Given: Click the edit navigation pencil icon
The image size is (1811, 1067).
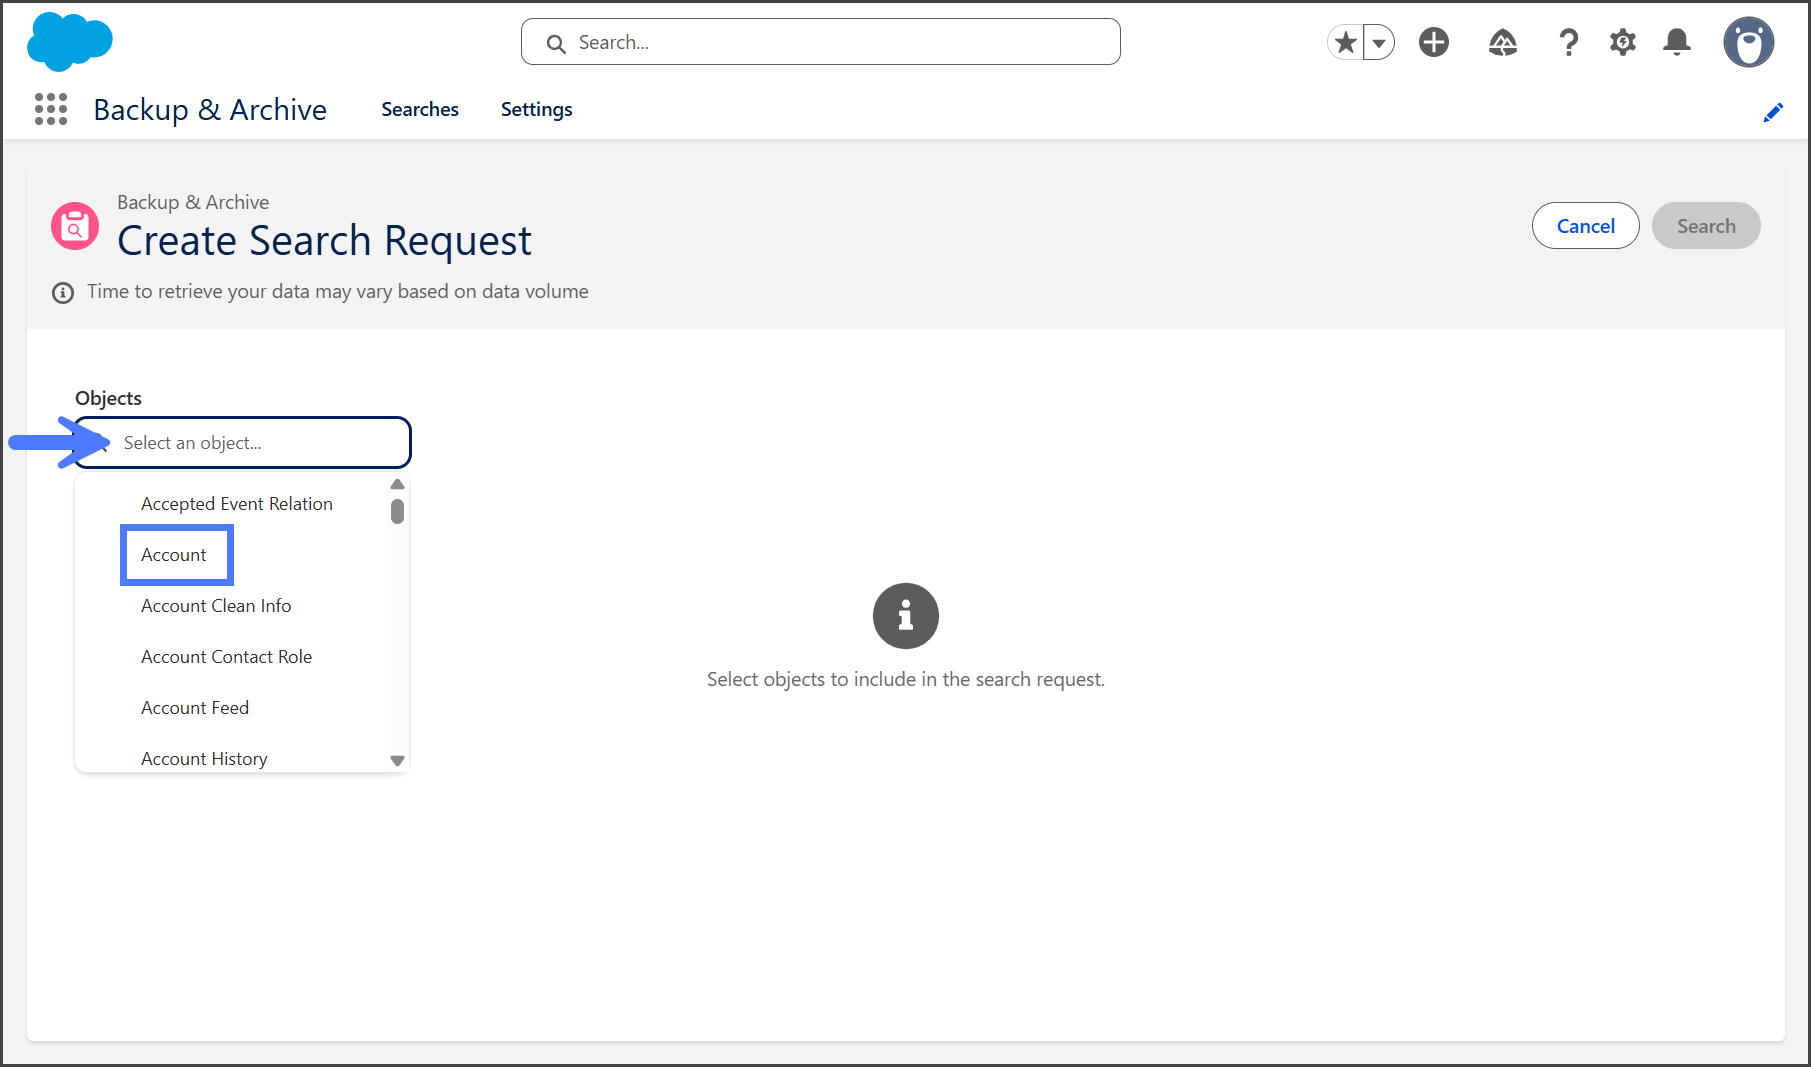Looking at the screenshot, I should pos(1772,113).
